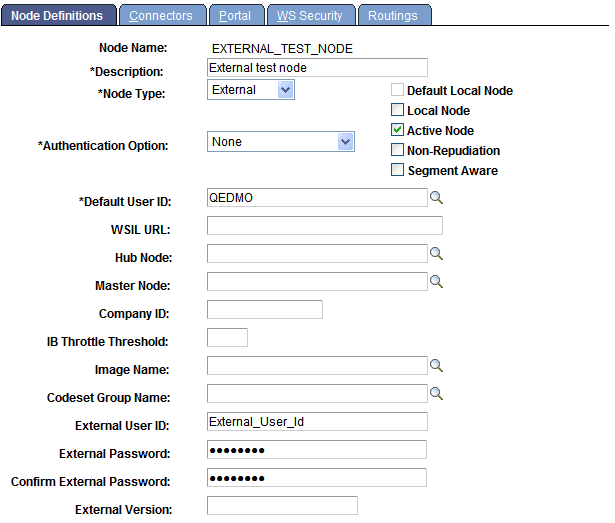Click the Hub Node input field
Viewport: 615px width, 523px height.
[317, 253]
